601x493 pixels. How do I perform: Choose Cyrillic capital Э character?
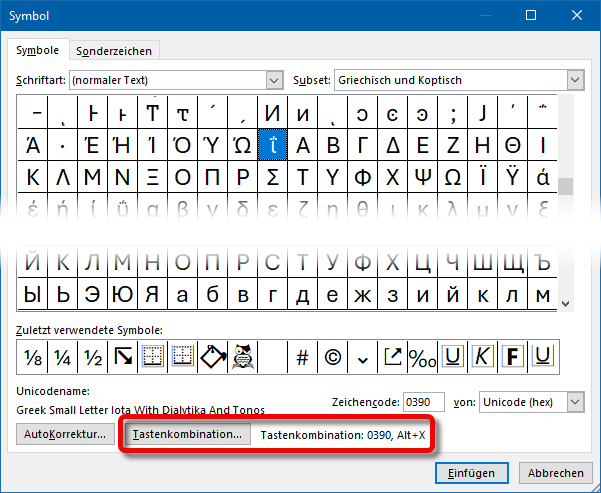[92, 294]
